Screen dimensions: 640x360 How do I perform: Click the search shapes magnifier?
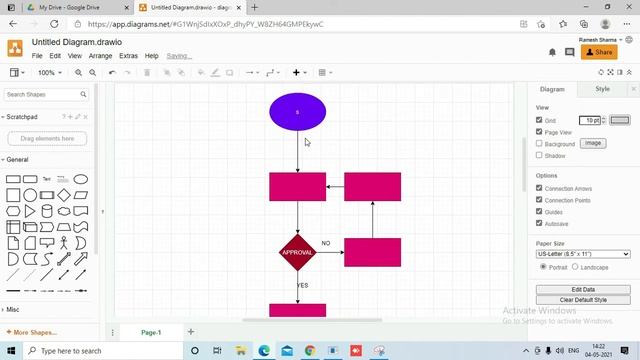pyautogui.click(x=83, y=94)
